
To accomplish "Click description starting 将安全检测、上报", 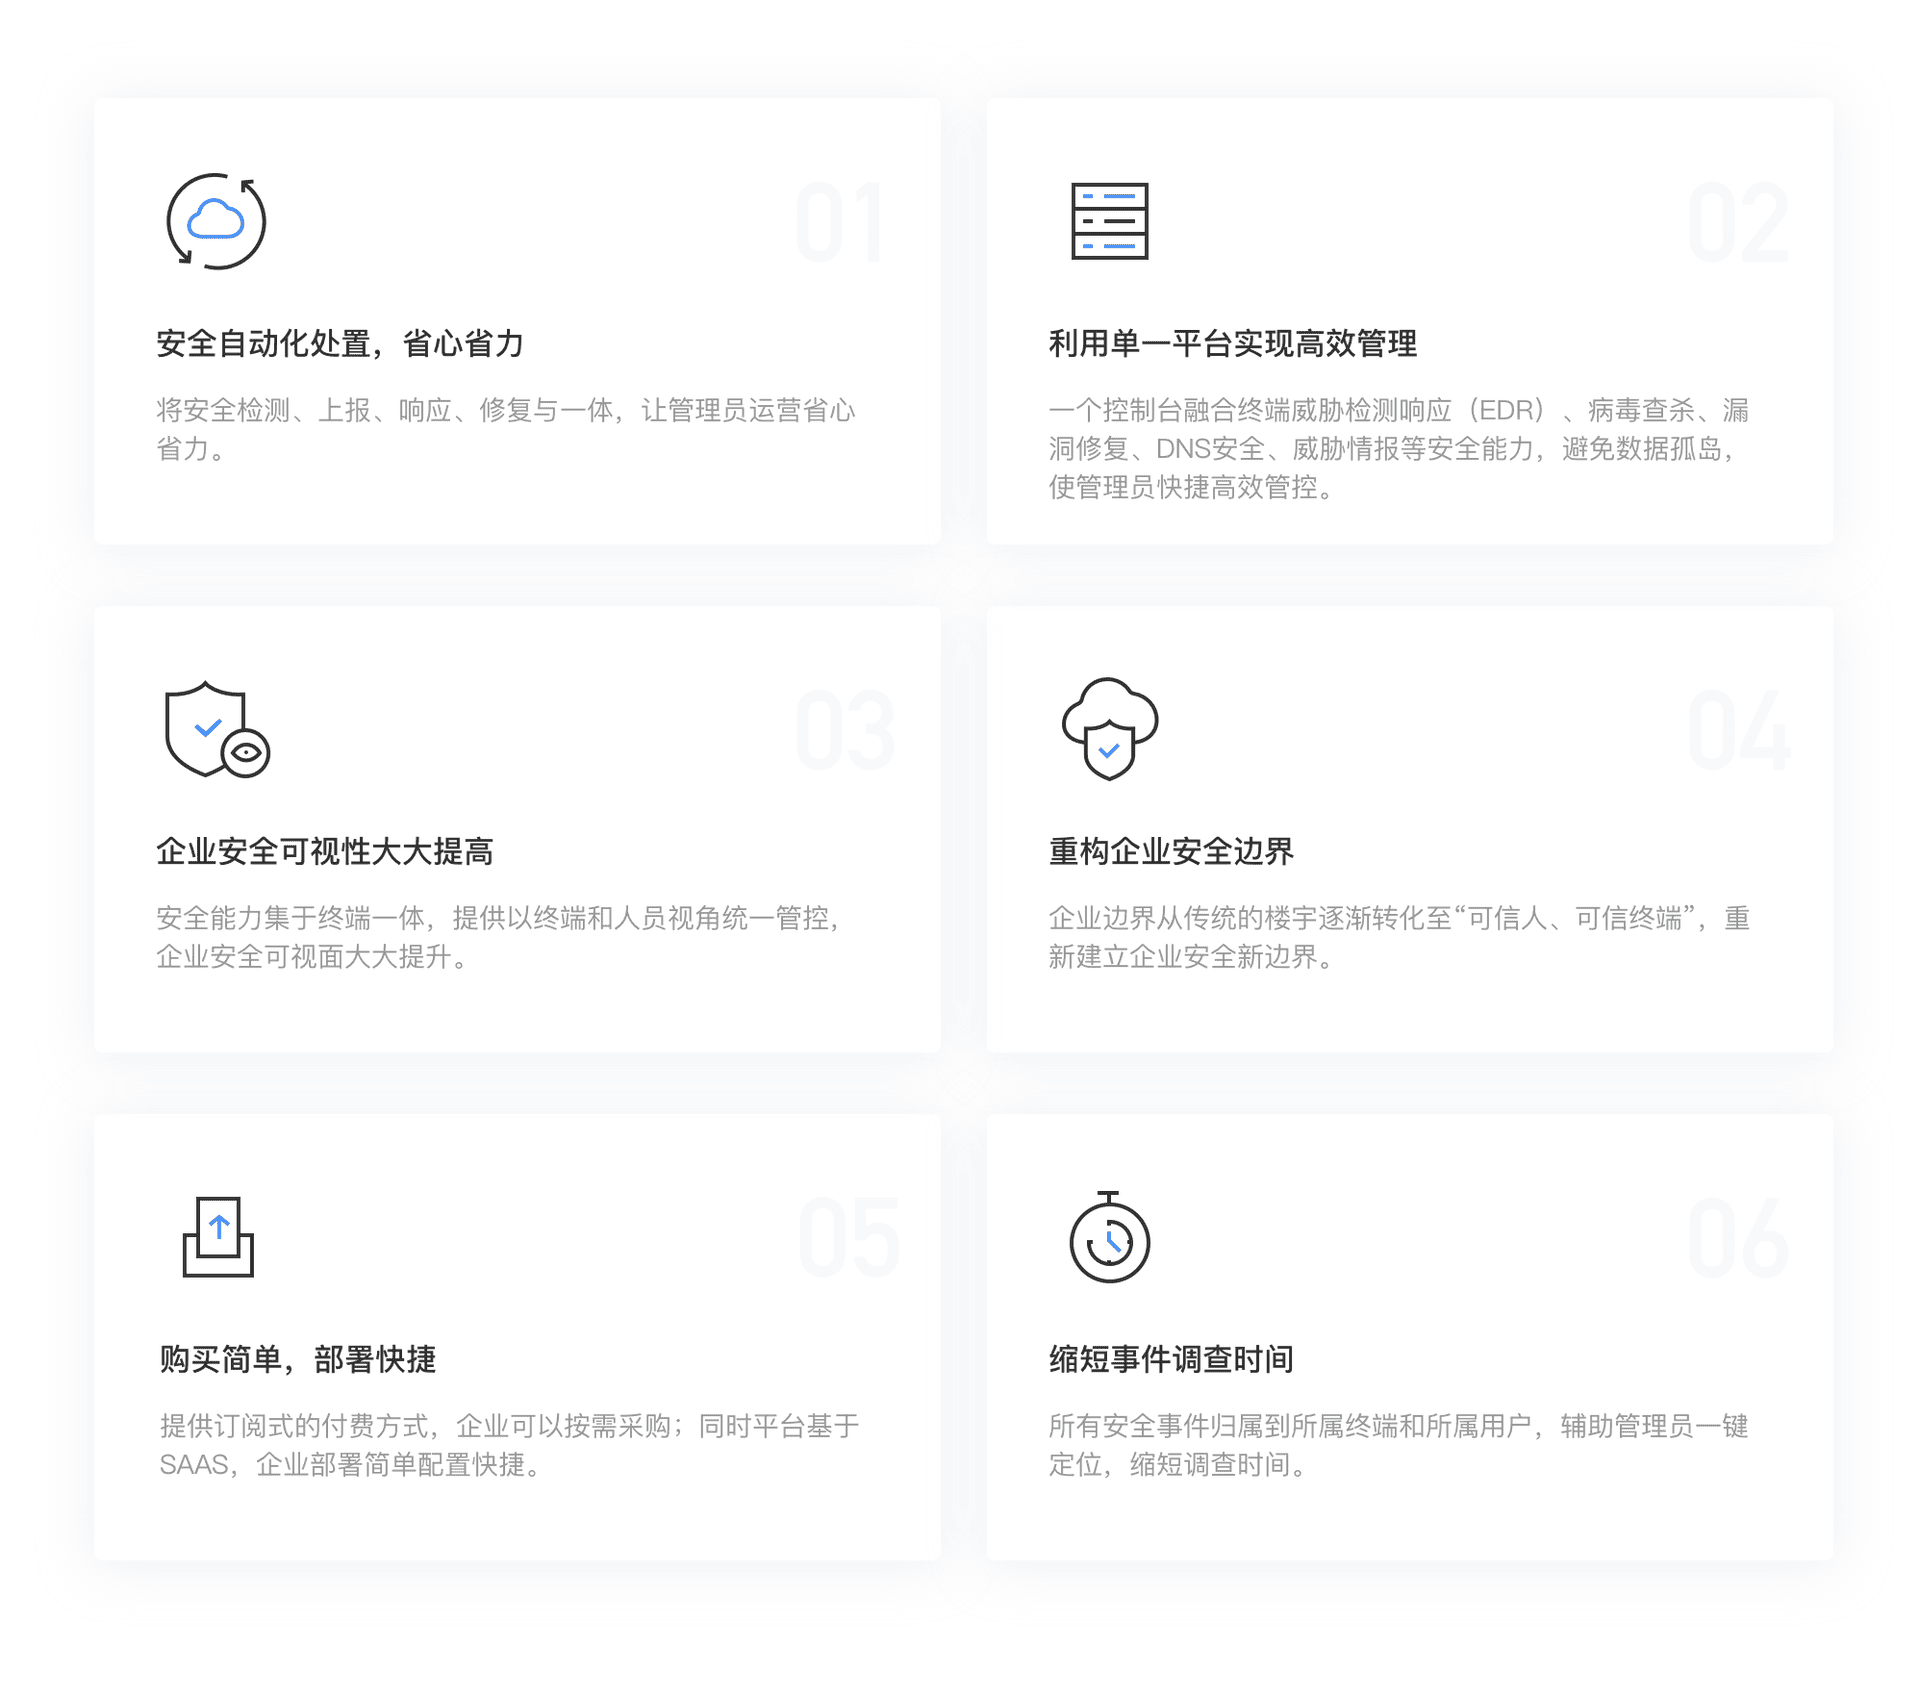I will 506,430.
